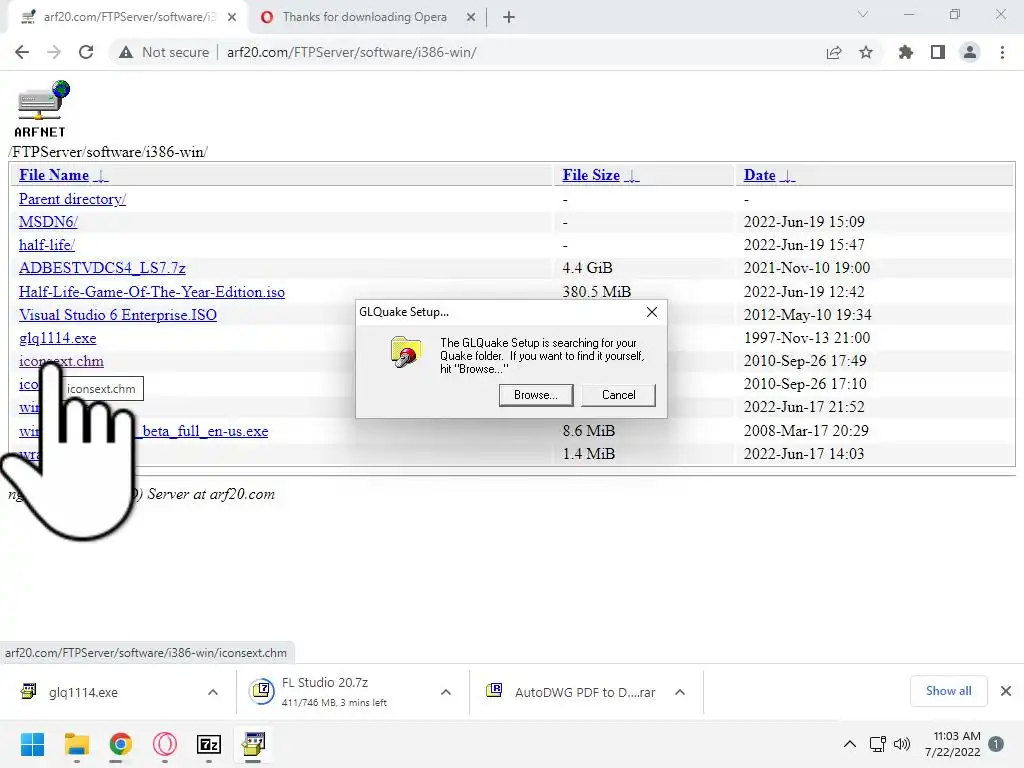Reload the current page
1024x768 pixels.
[x=86, y=52]
